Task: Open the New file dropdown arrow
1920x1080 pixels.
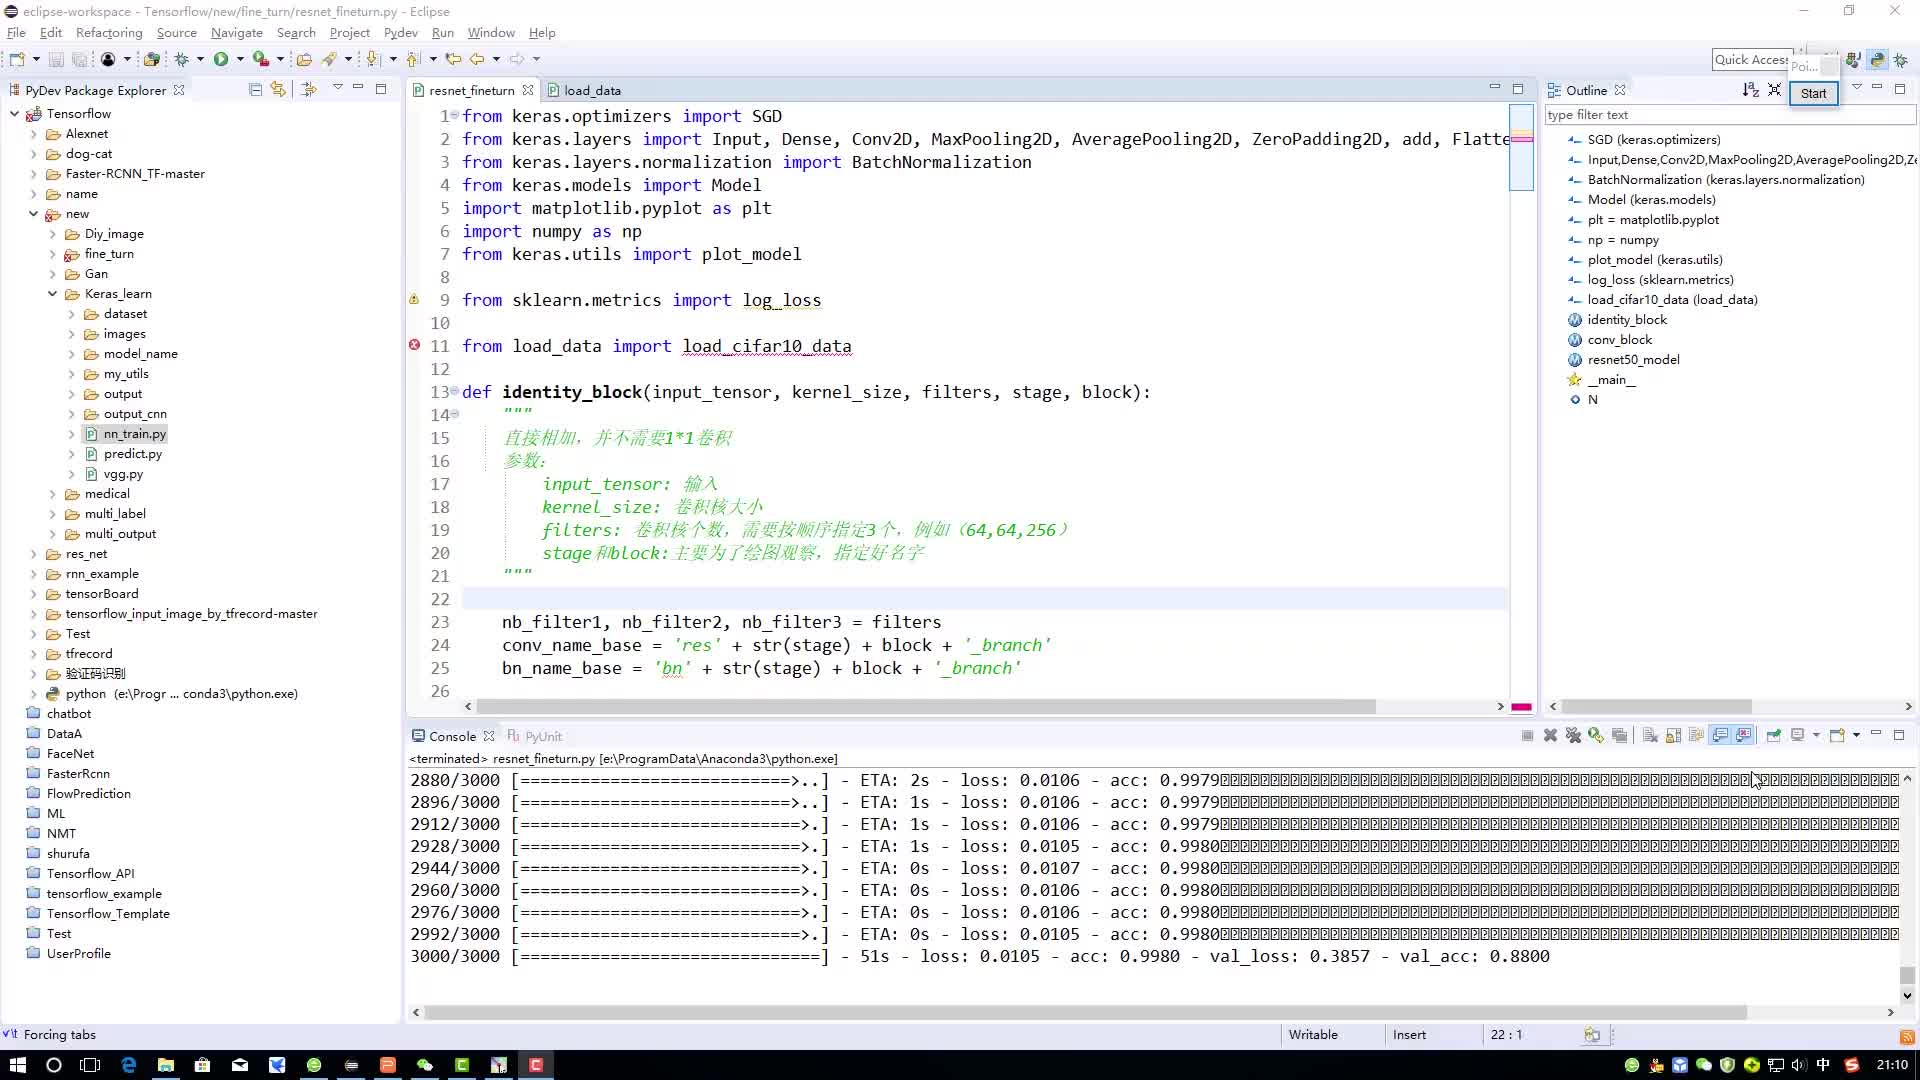Action: coord(36,59)
